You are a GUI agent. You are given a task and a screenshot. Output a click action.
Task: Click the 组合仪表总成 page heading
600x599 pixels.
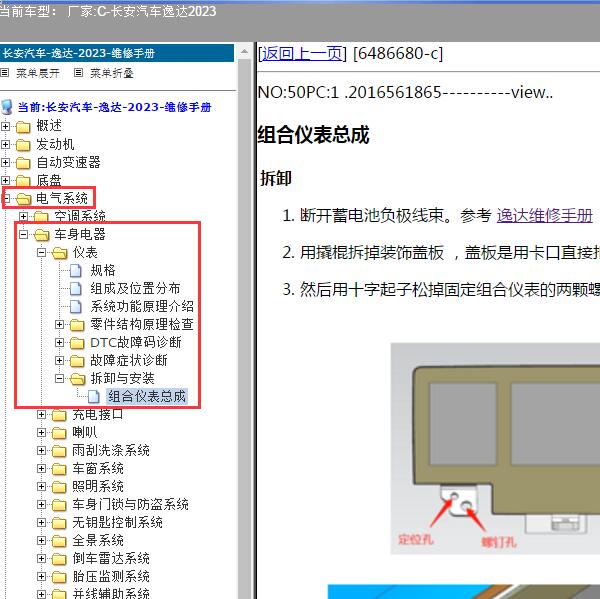click(313, 135)
